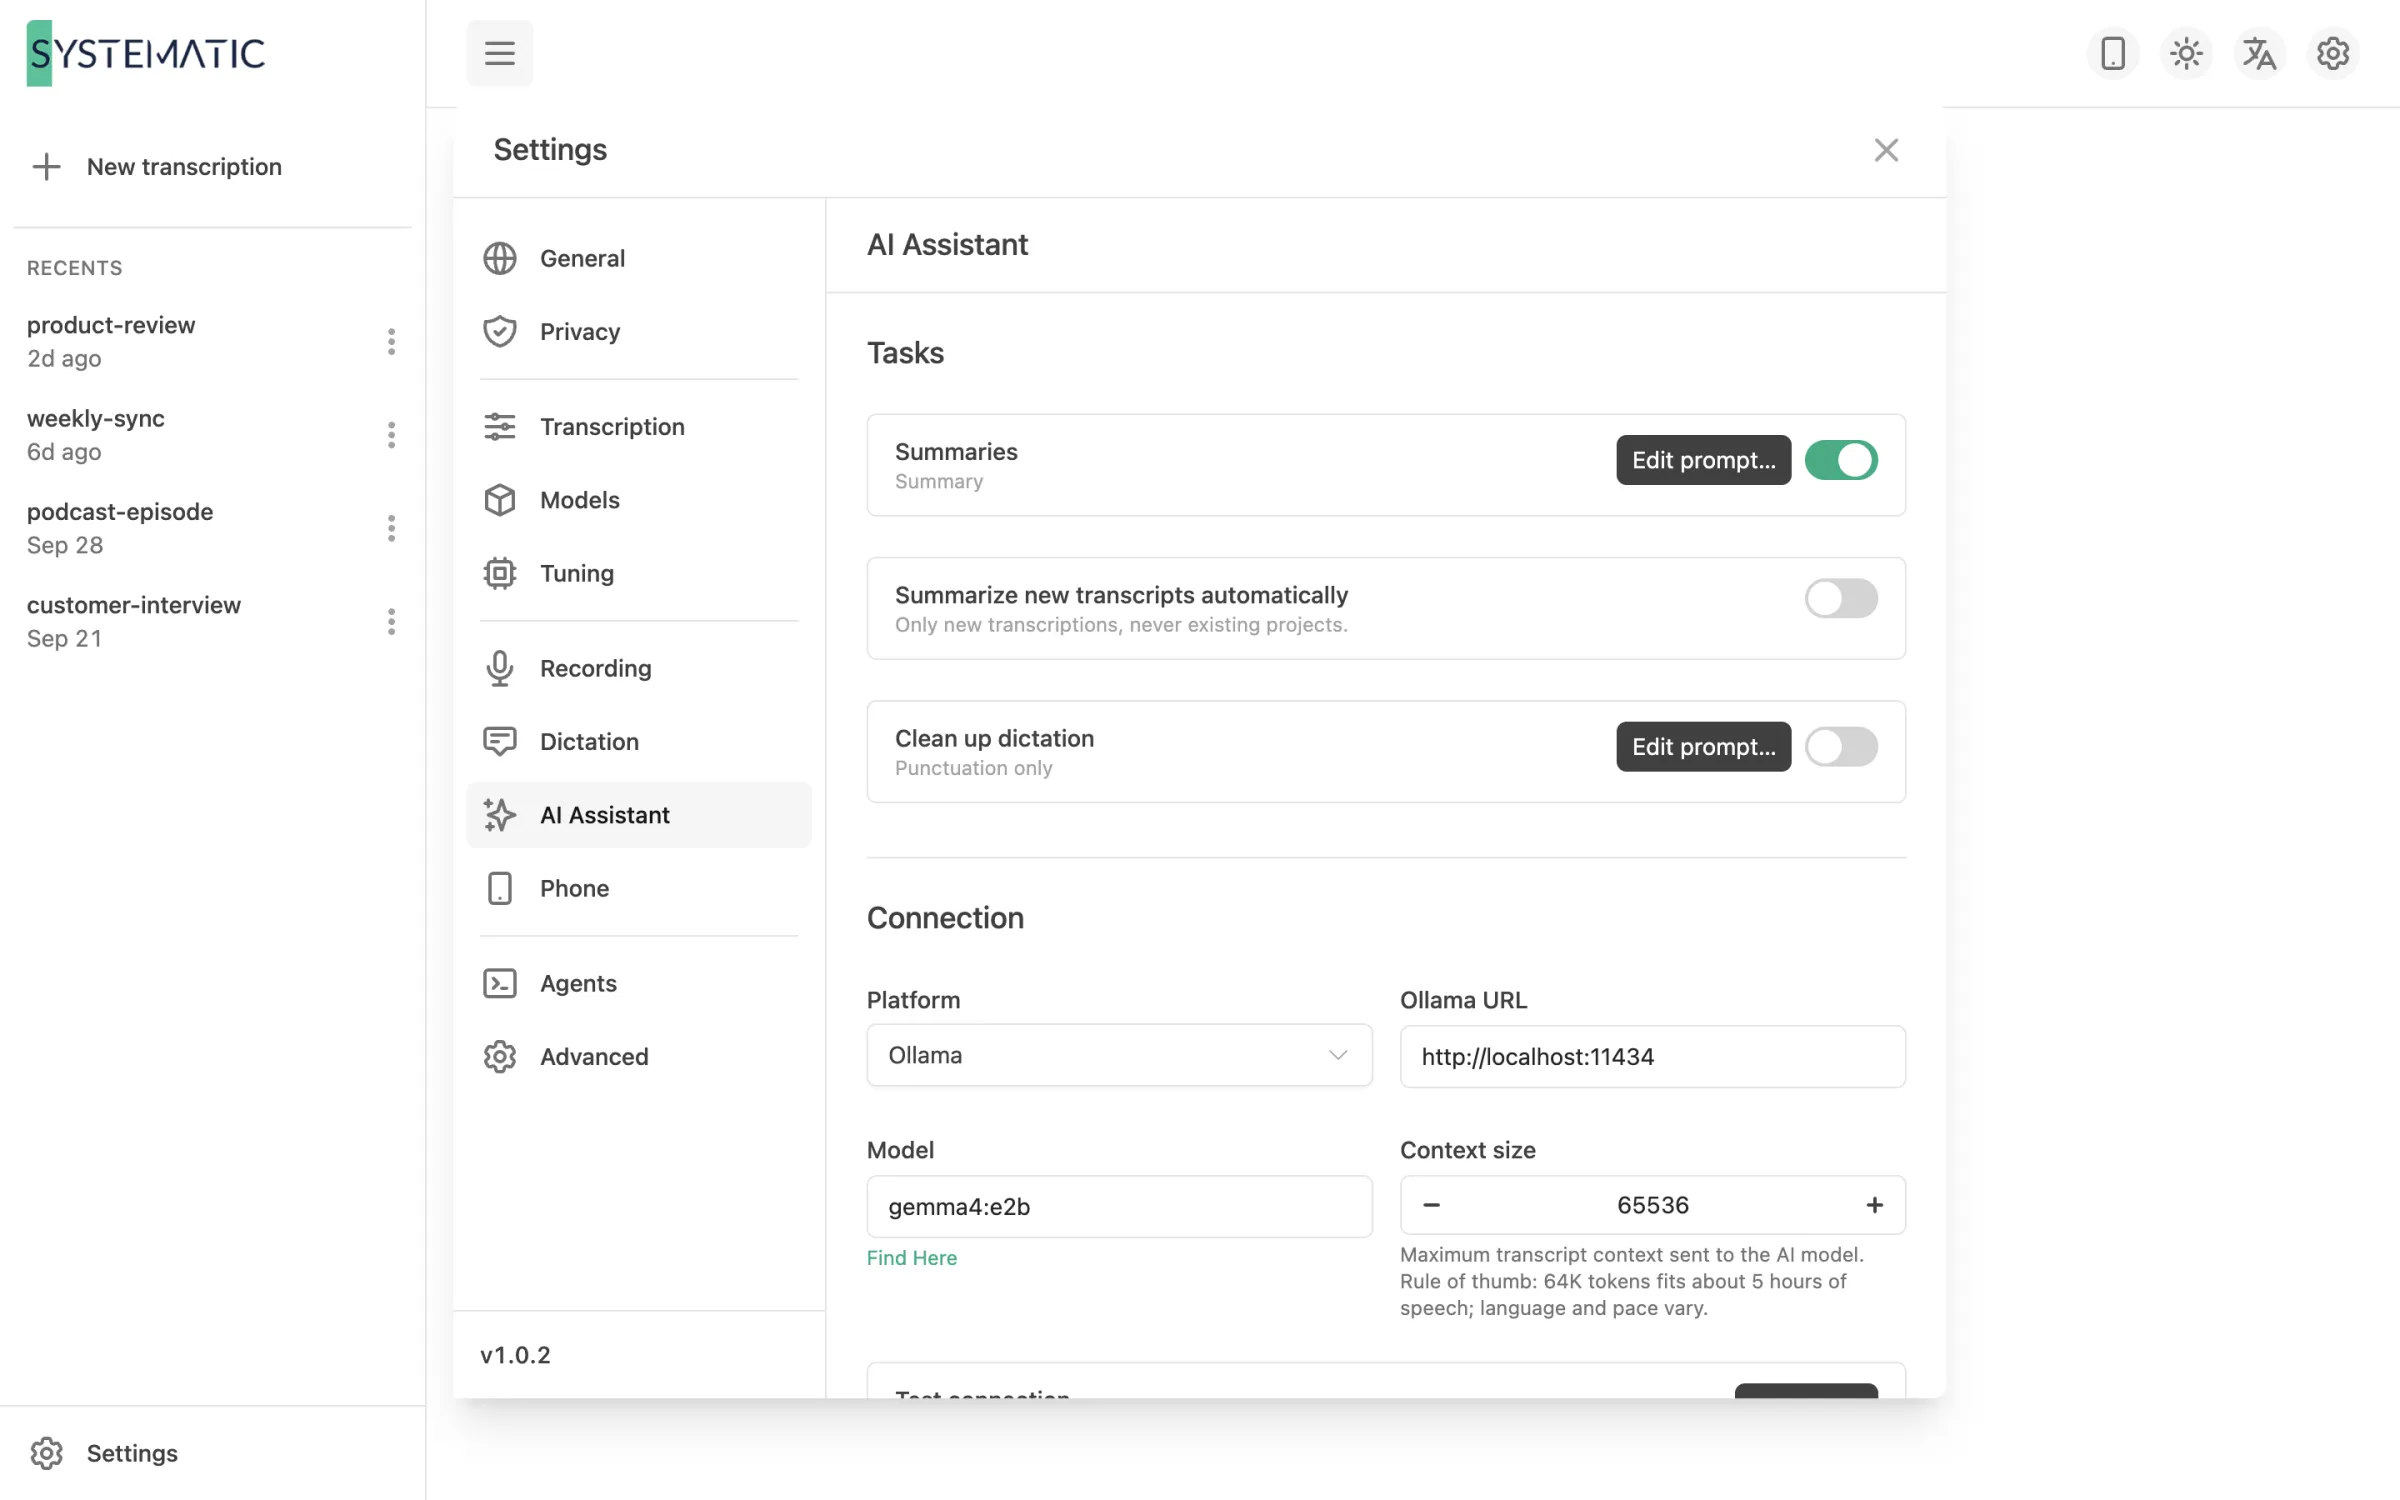Disable the Summaries toggle
Screen dimensions: 2400x1500
(x=1841, y=460)
